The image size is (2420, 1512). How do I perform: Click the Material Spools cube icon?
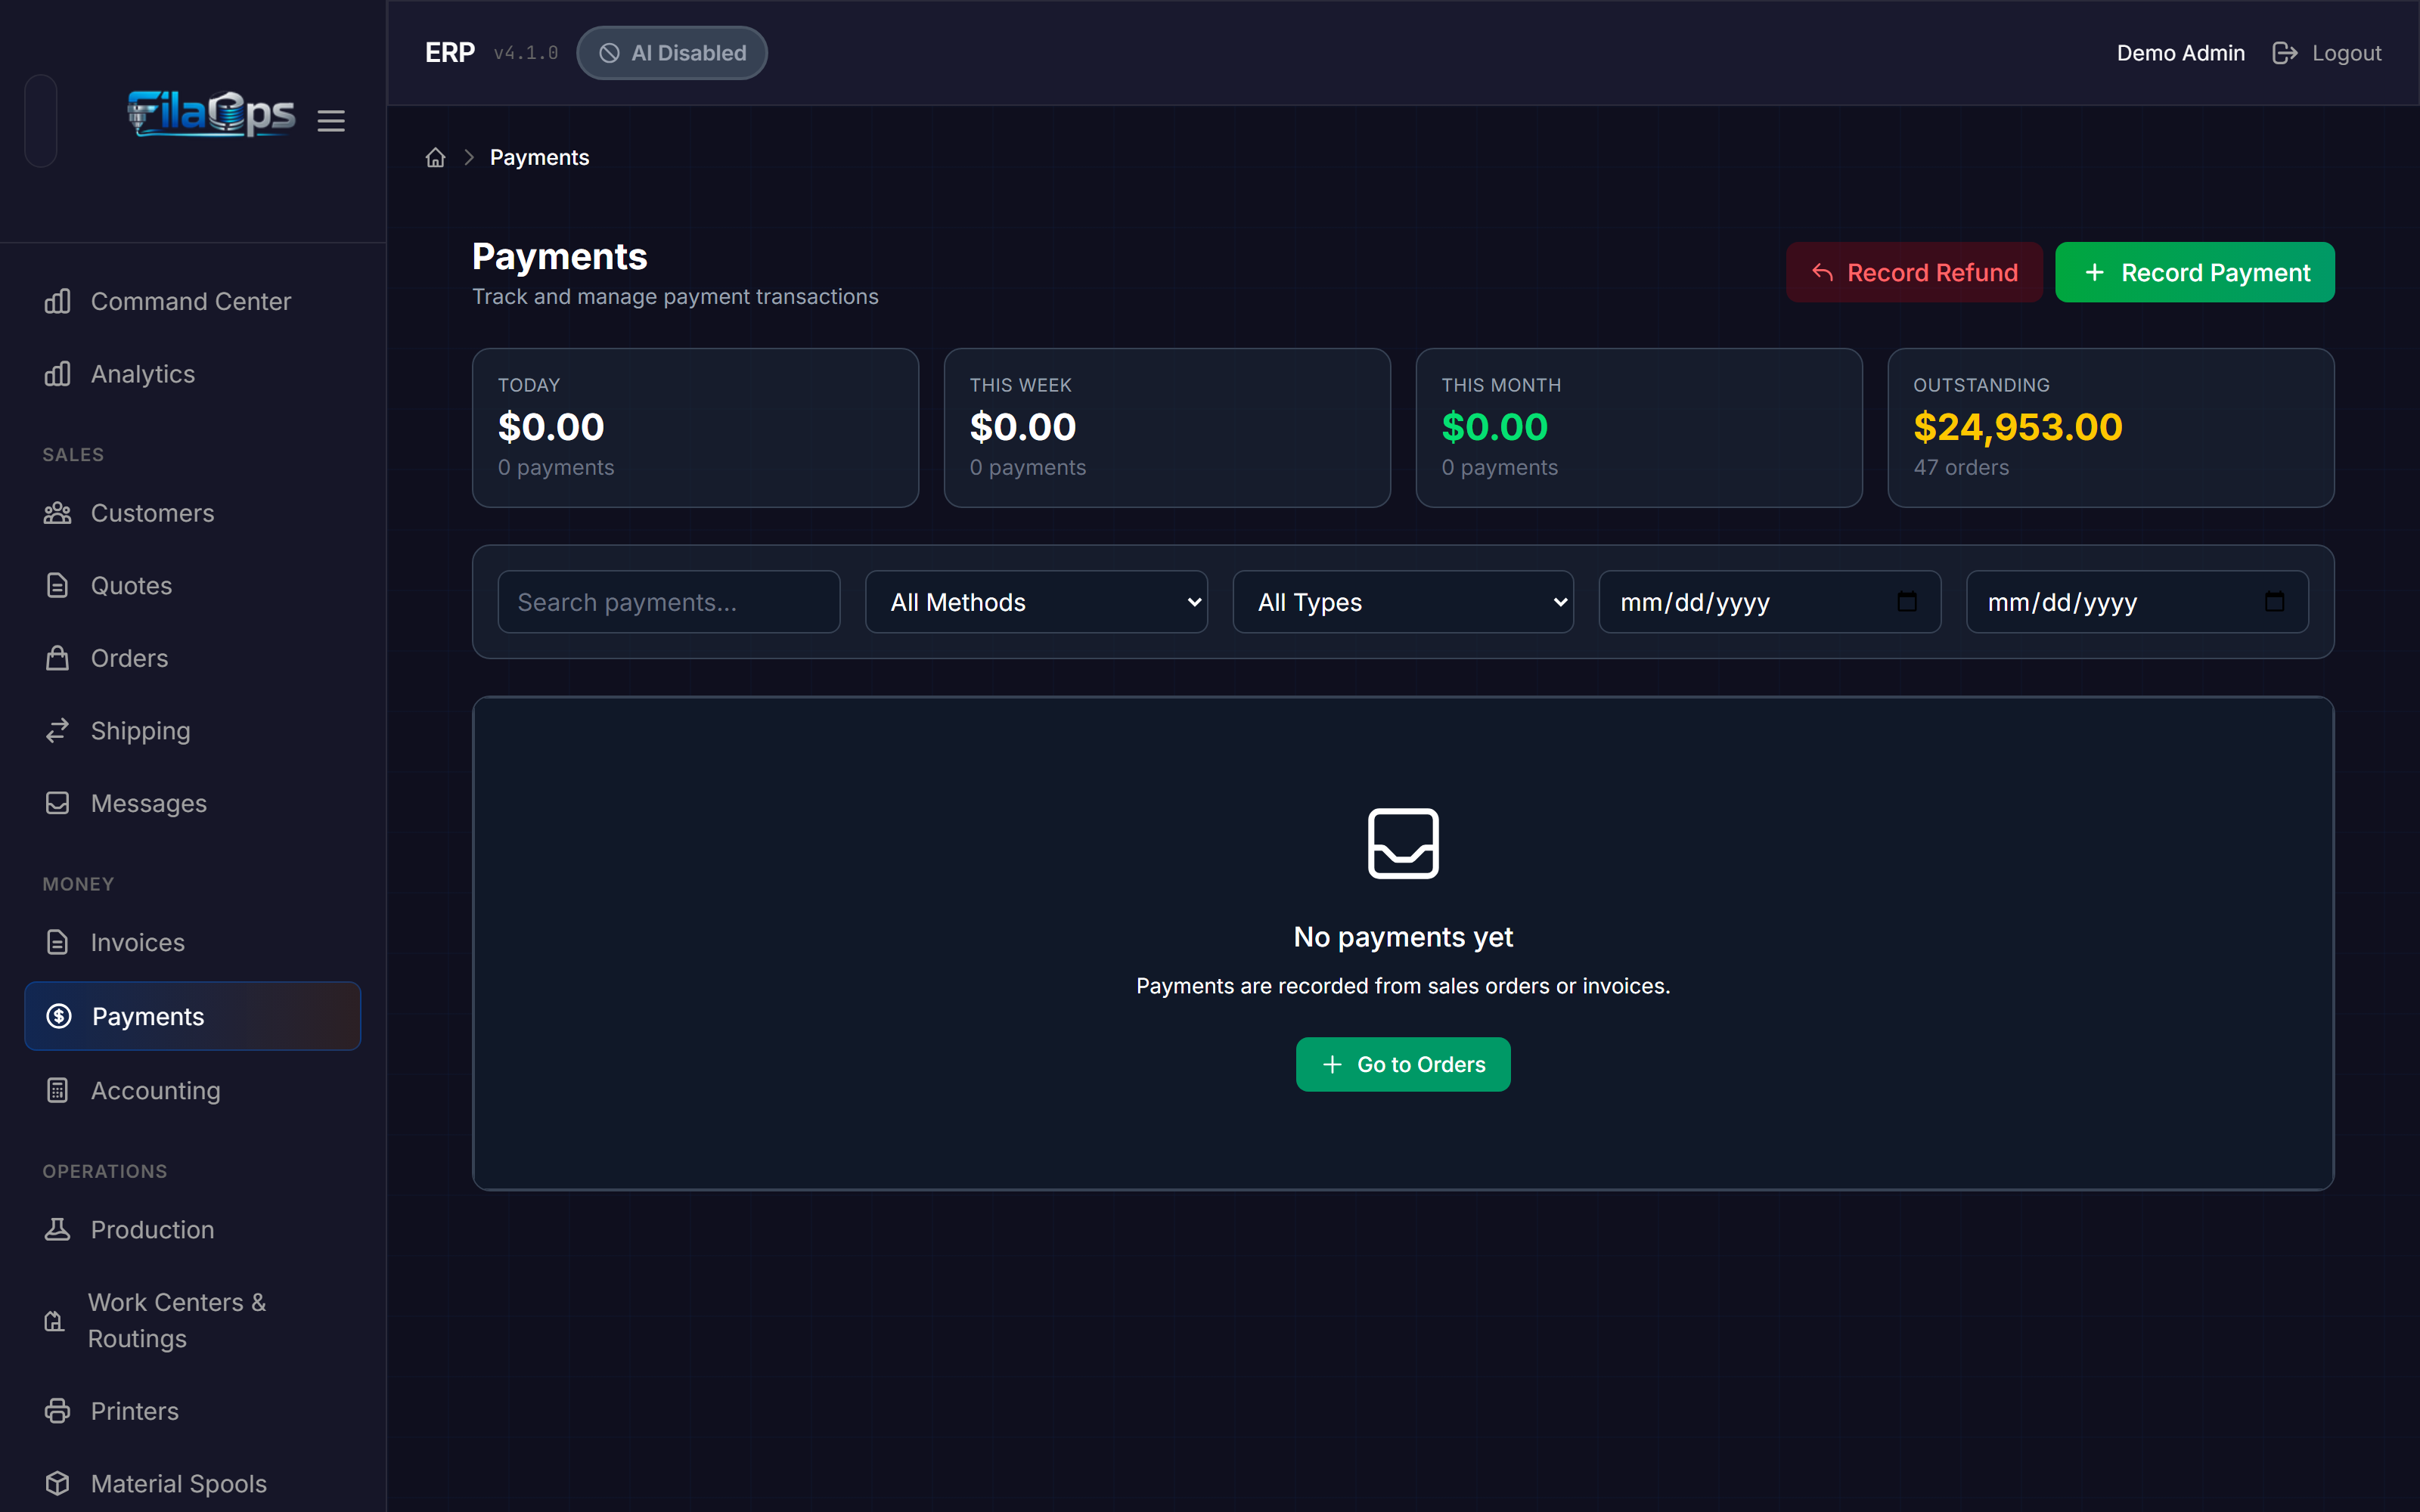(58, 1483)
